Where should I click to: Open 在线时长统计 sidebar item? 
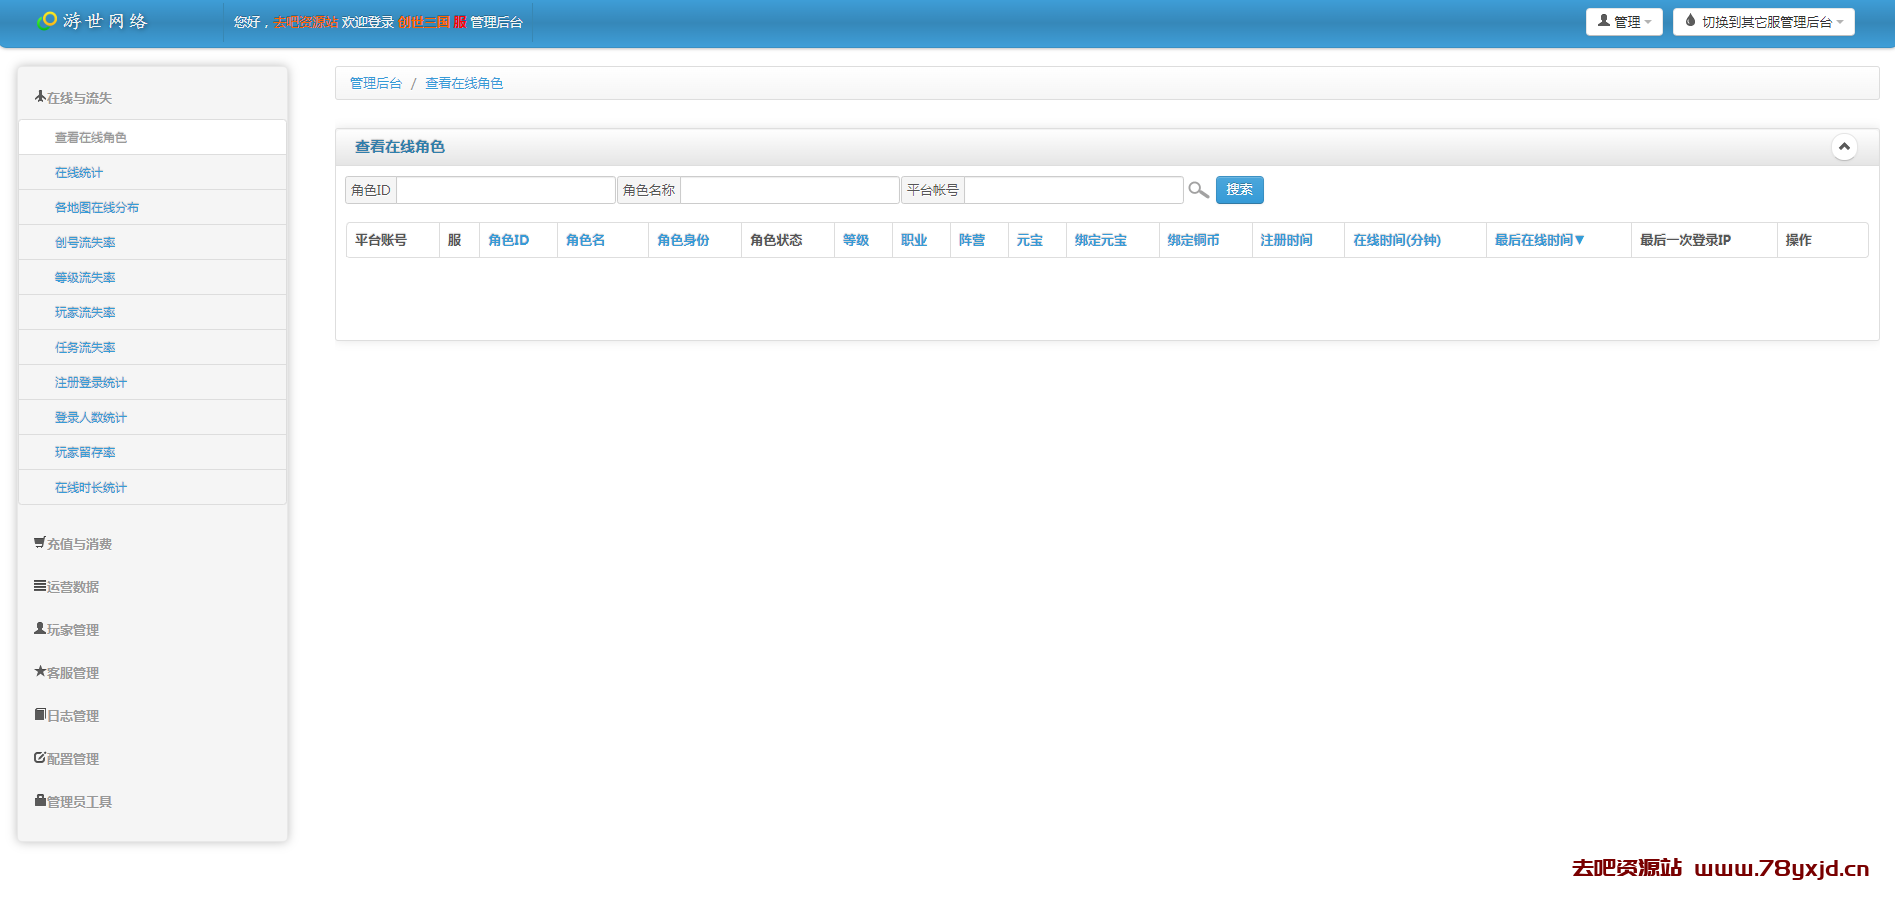click(x=152, y=487)
